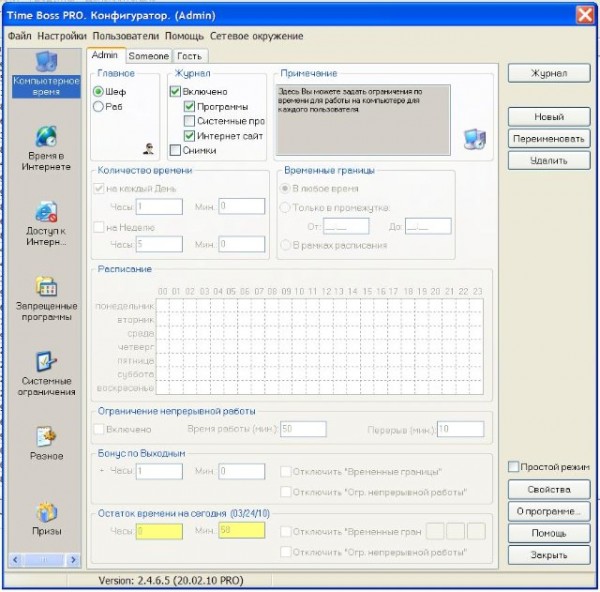This screenshot has height=592, width=600.
Task: Click the yellow Часы remaining time field
Action: pos(159,532)
